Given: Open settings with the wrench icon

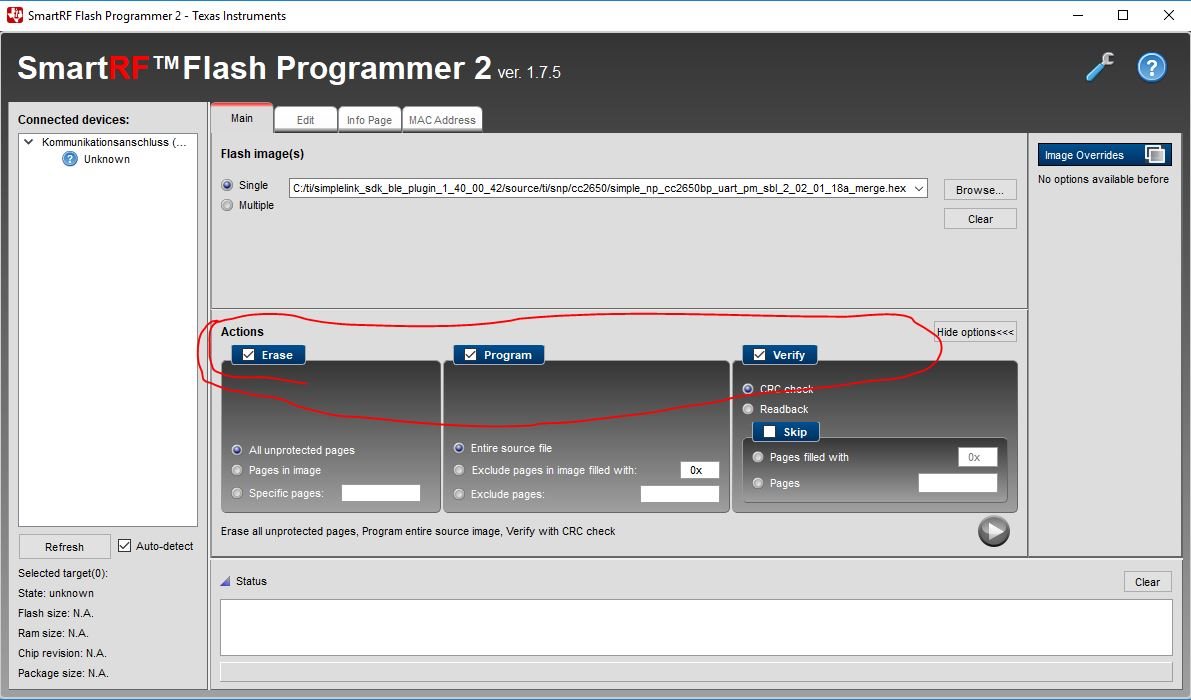Looking at the screenshot, I should pos(1099,66).
